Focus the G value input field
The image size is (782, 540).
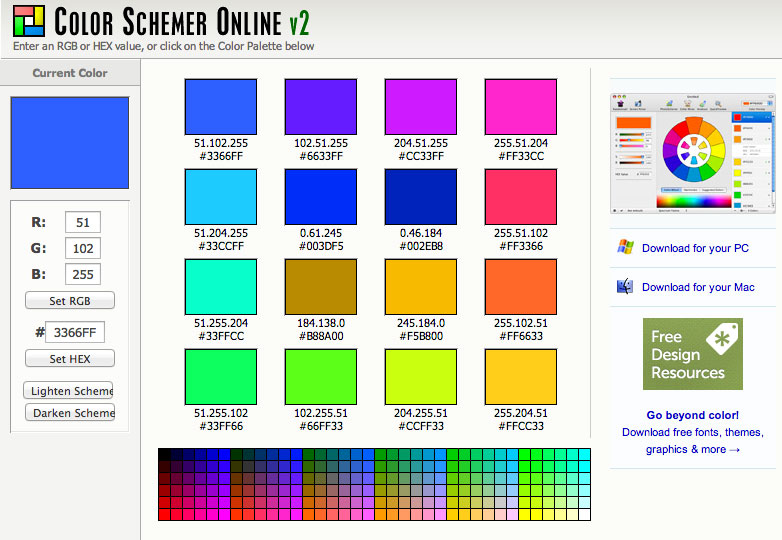tap(82, 248)
